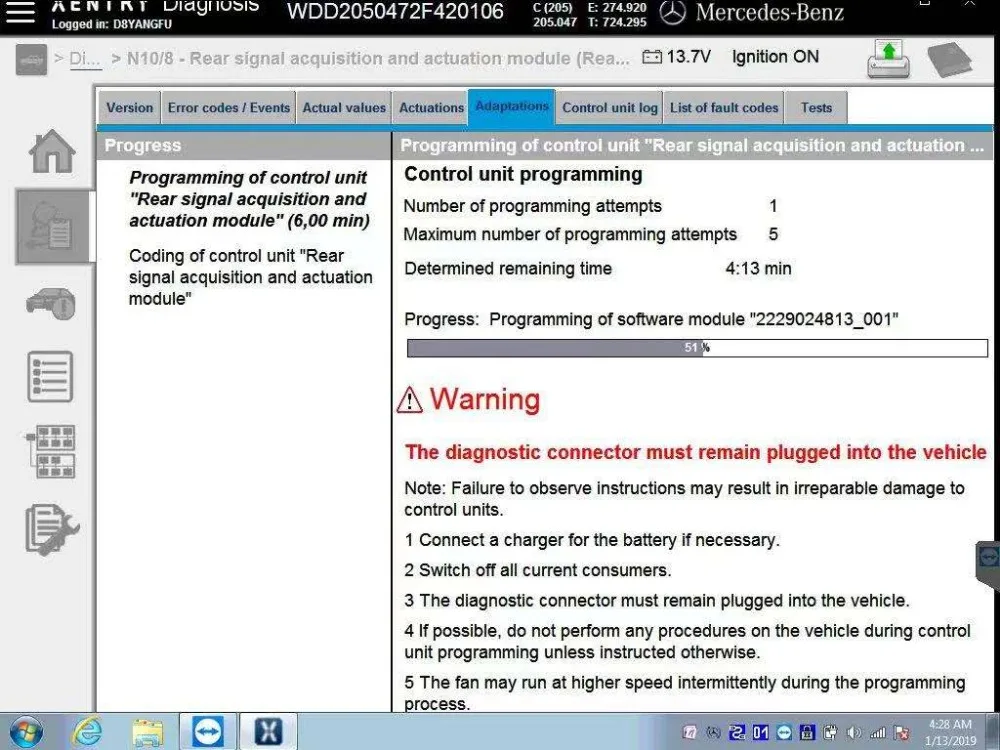This screenshot has height=750, width=1000.
Task: Click the padlock tray icon
Action: [x=807, y=733]
